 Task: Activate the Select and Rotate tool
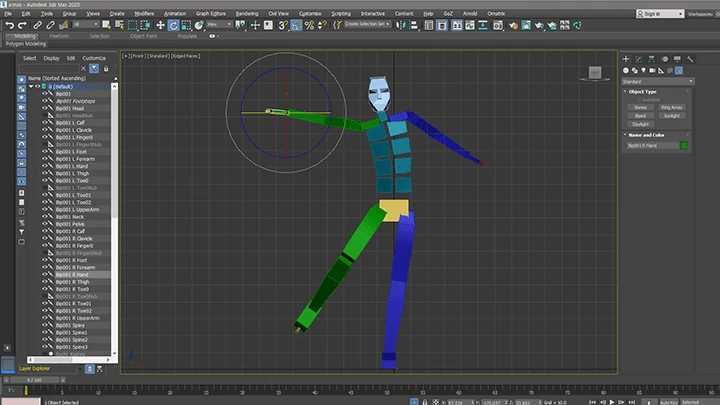click(173, 25)
